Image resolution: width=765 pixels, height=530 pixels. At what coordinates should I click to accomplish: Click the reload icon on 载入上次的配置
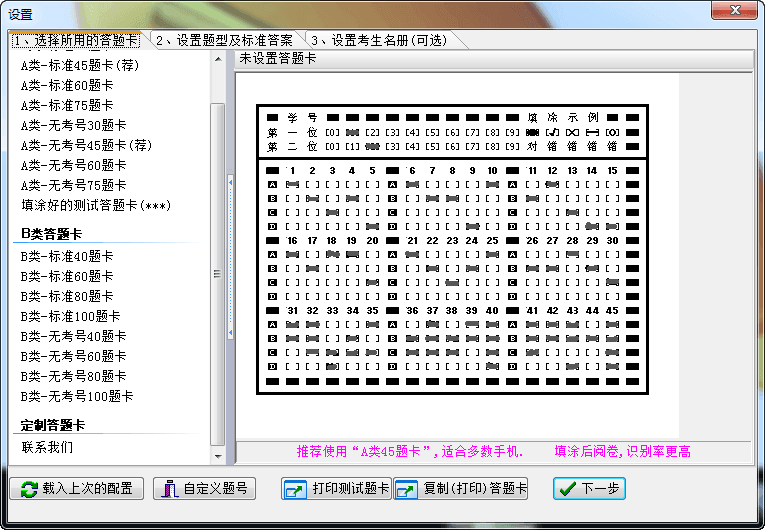[26, 489]
